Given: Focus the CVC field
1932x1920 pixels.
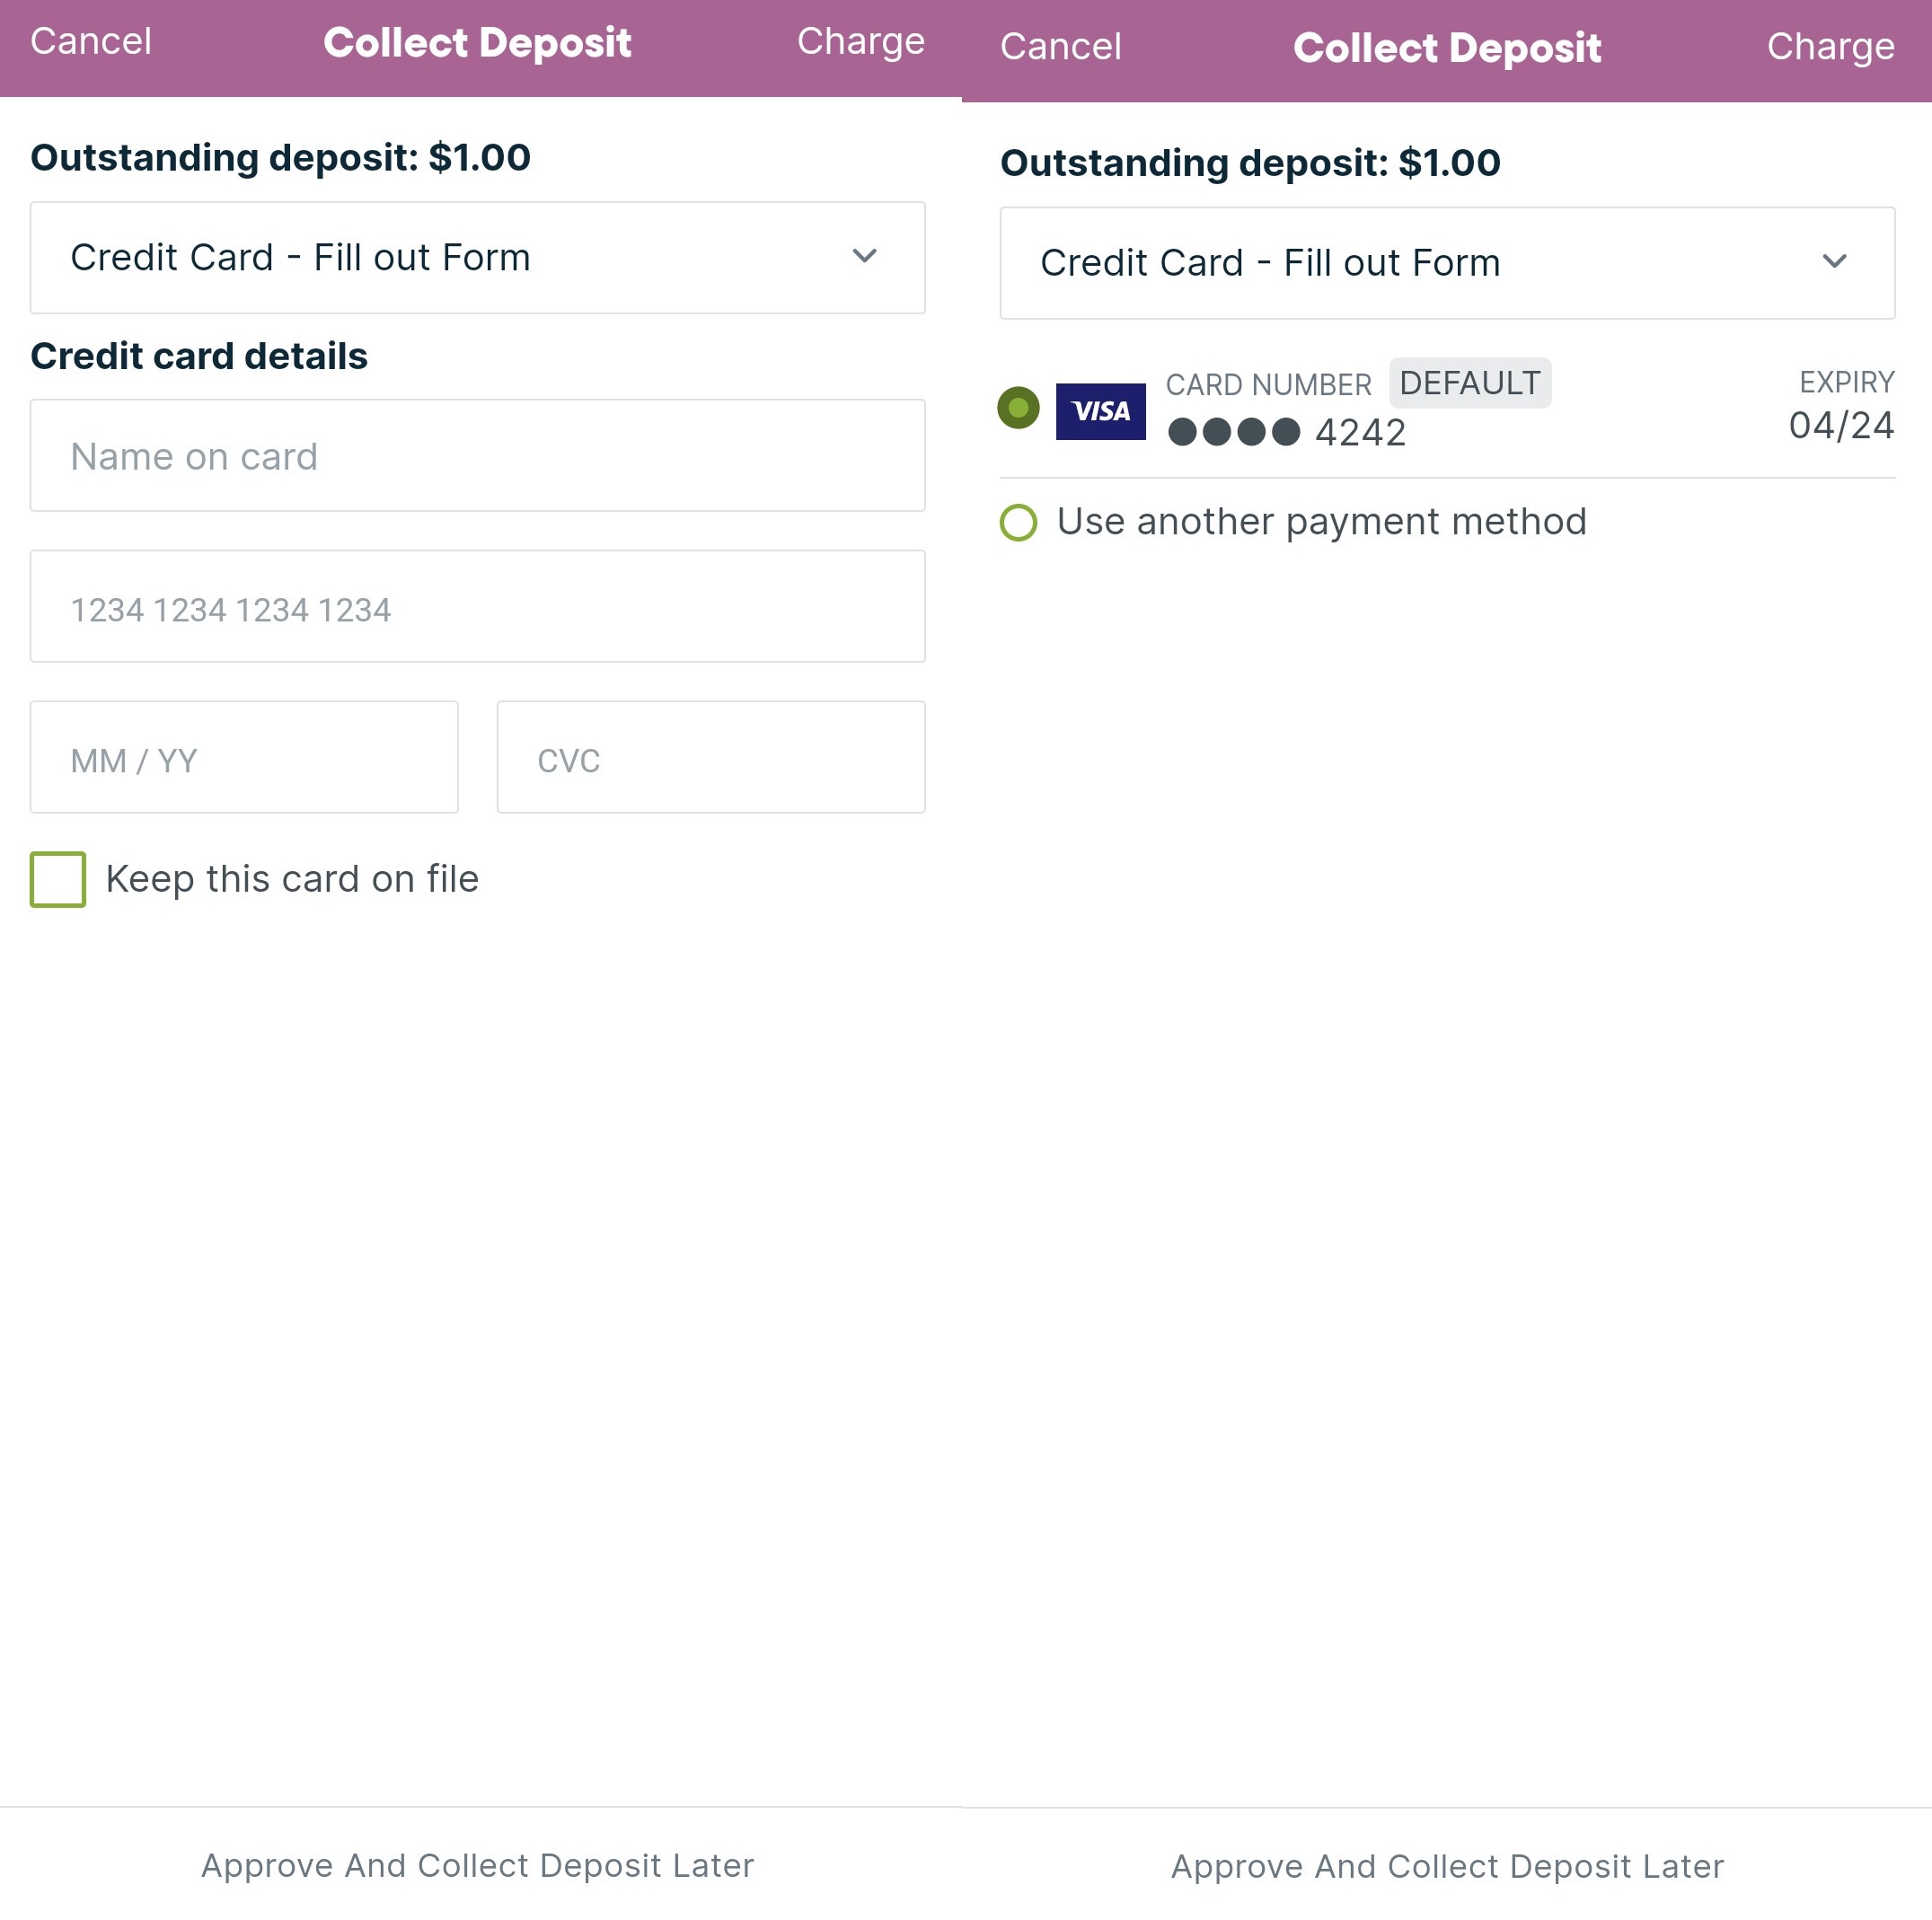Looking at the screenshot, I should pos(711,757).
